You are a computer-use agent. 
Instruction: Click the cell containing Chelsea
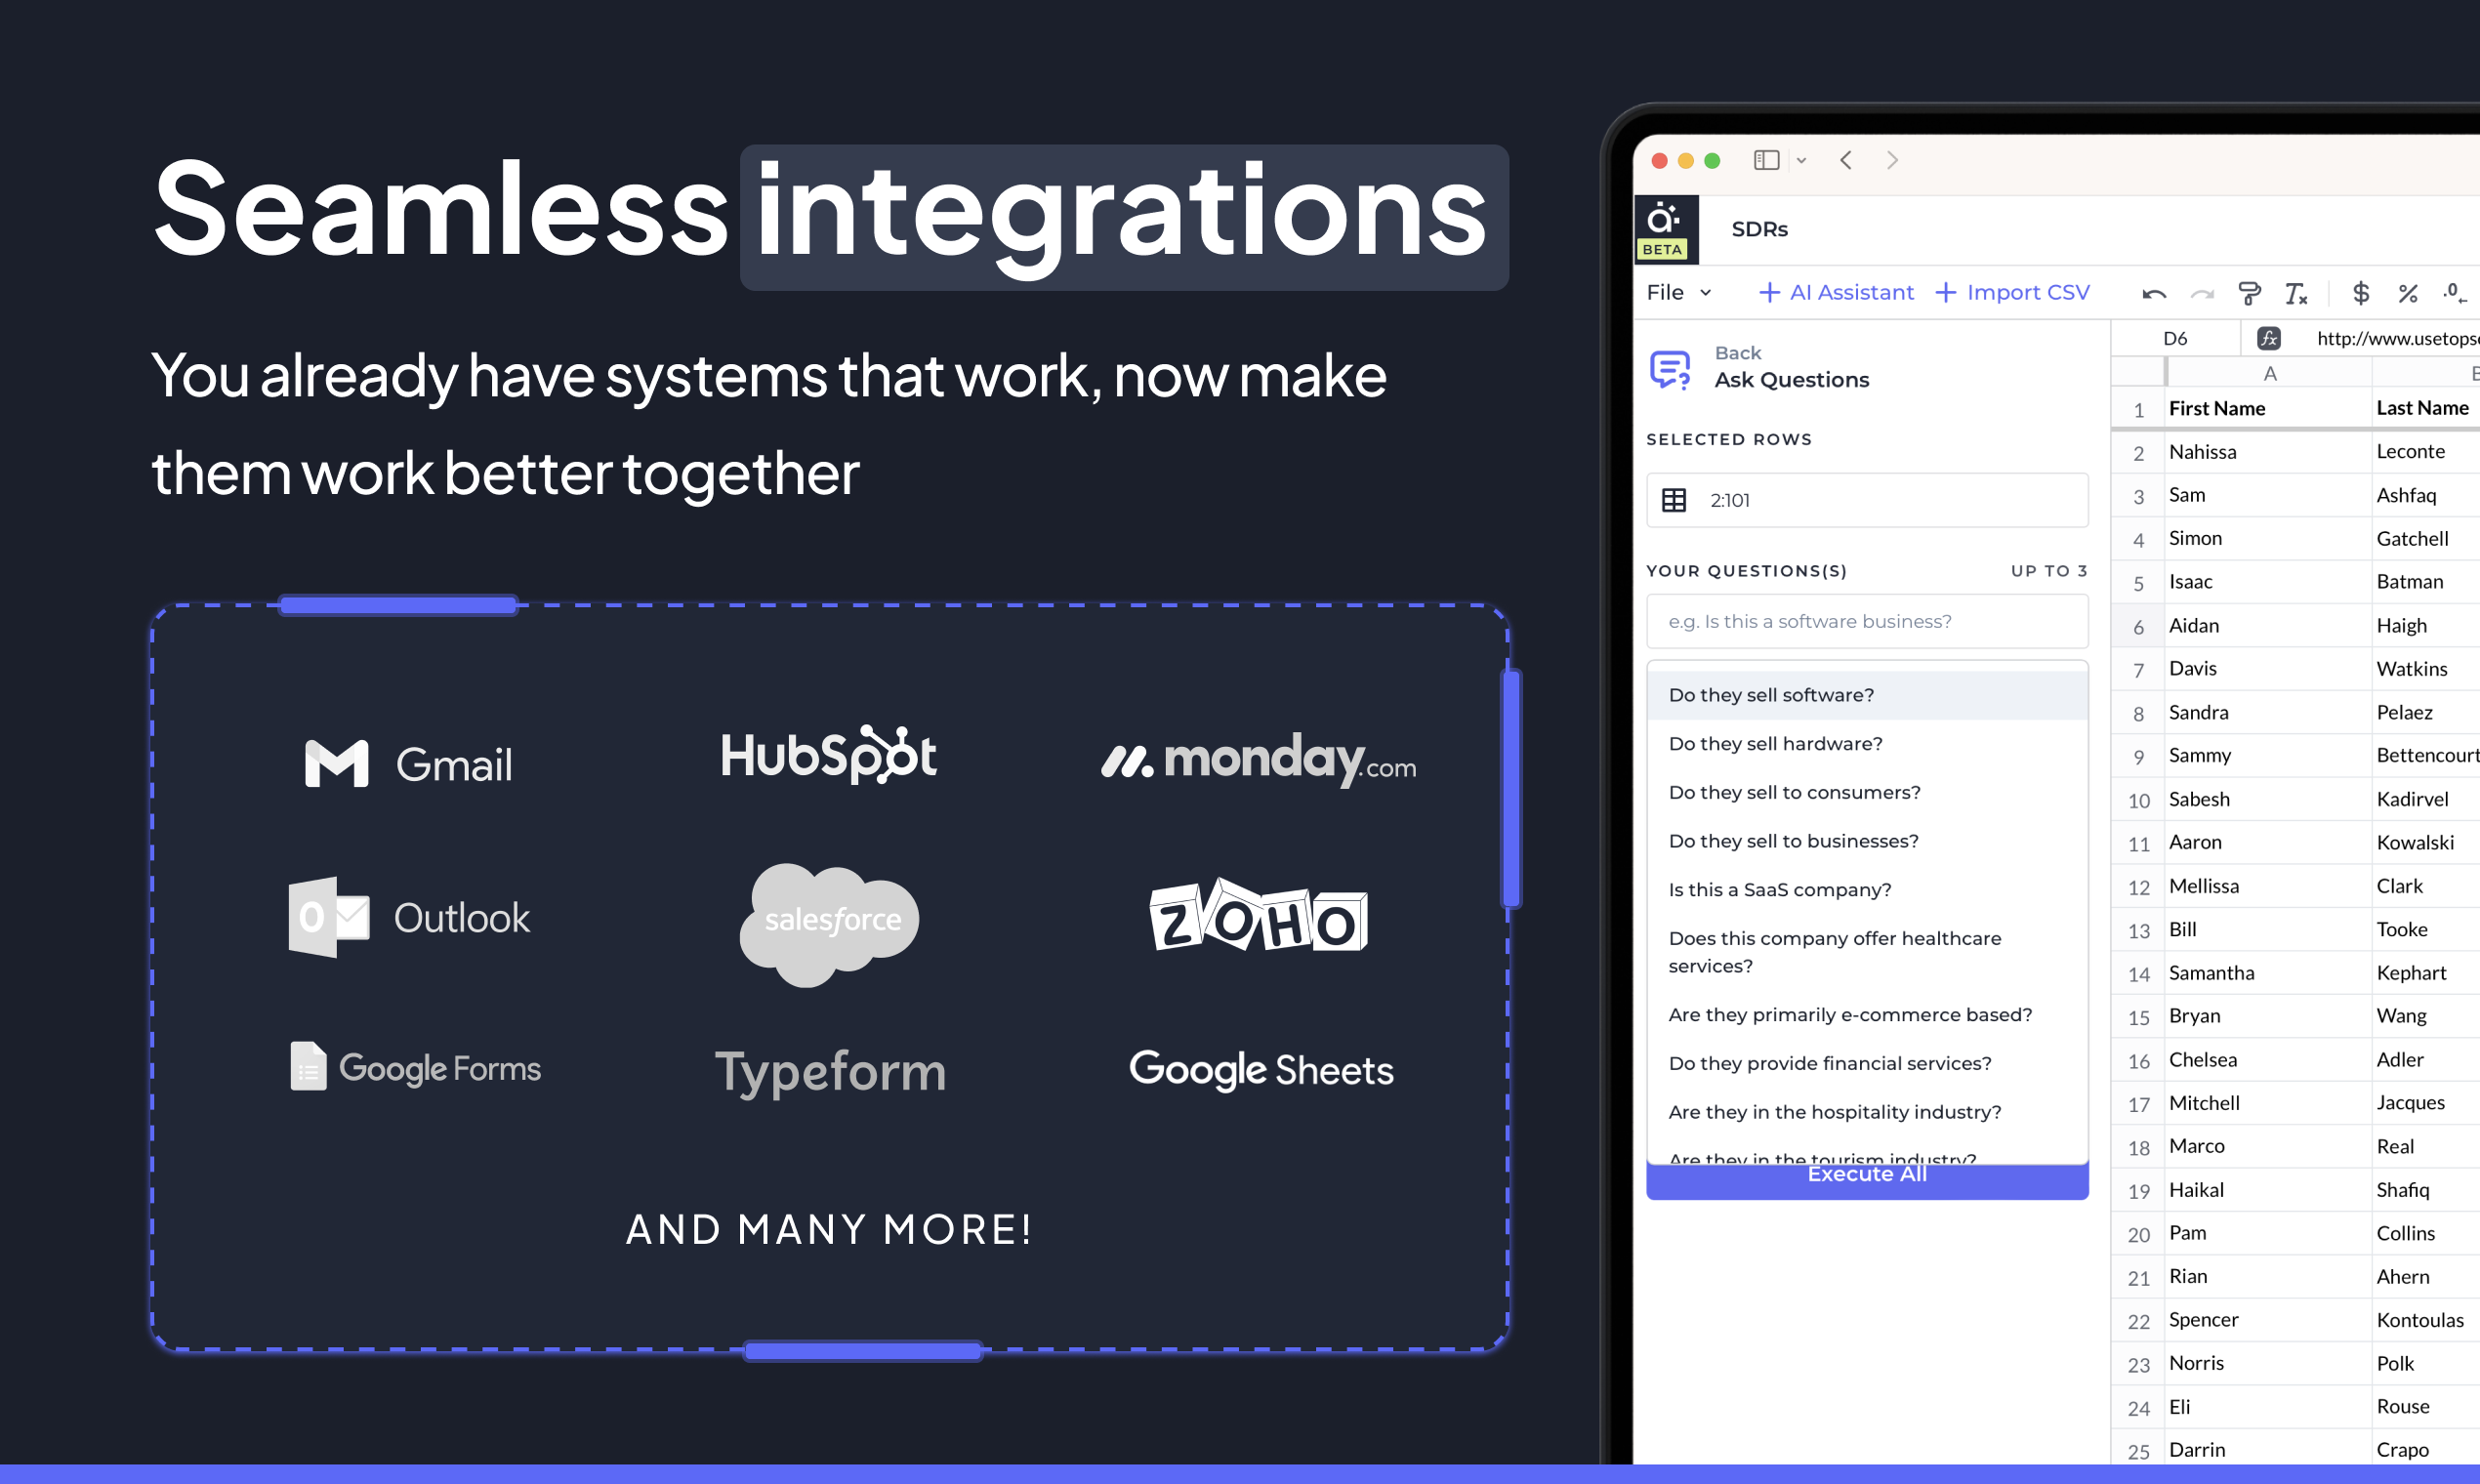(2268, 1060)
